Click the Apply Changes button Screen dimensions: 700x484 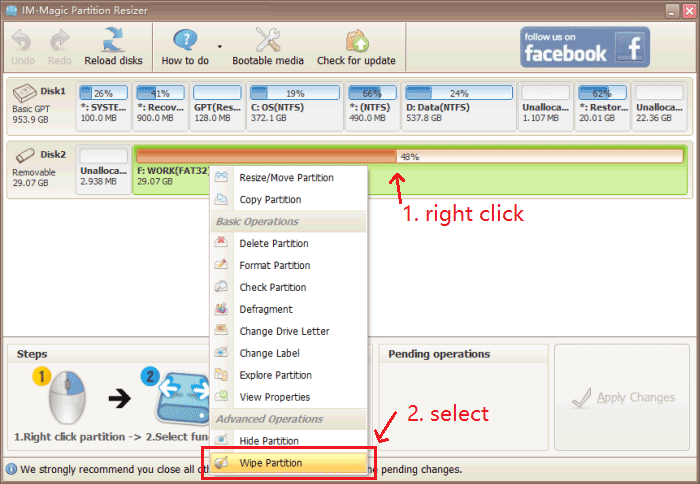coord(622,397)
